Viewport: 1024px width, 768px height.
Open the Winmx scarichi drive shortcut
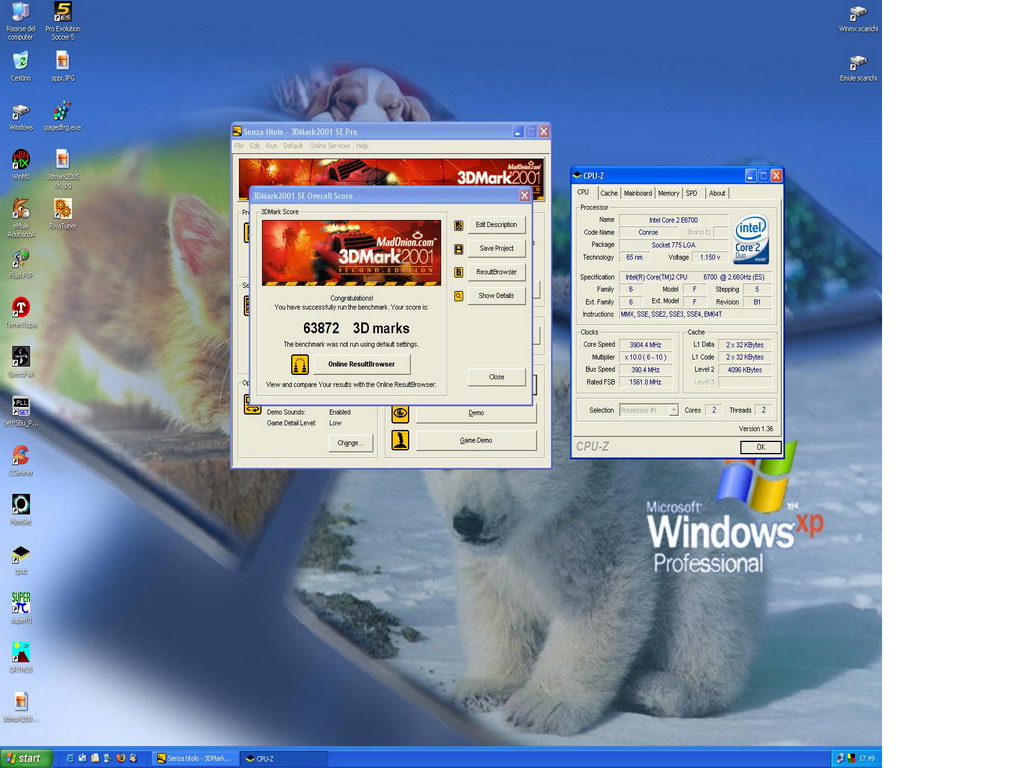(x=858, y=19)
